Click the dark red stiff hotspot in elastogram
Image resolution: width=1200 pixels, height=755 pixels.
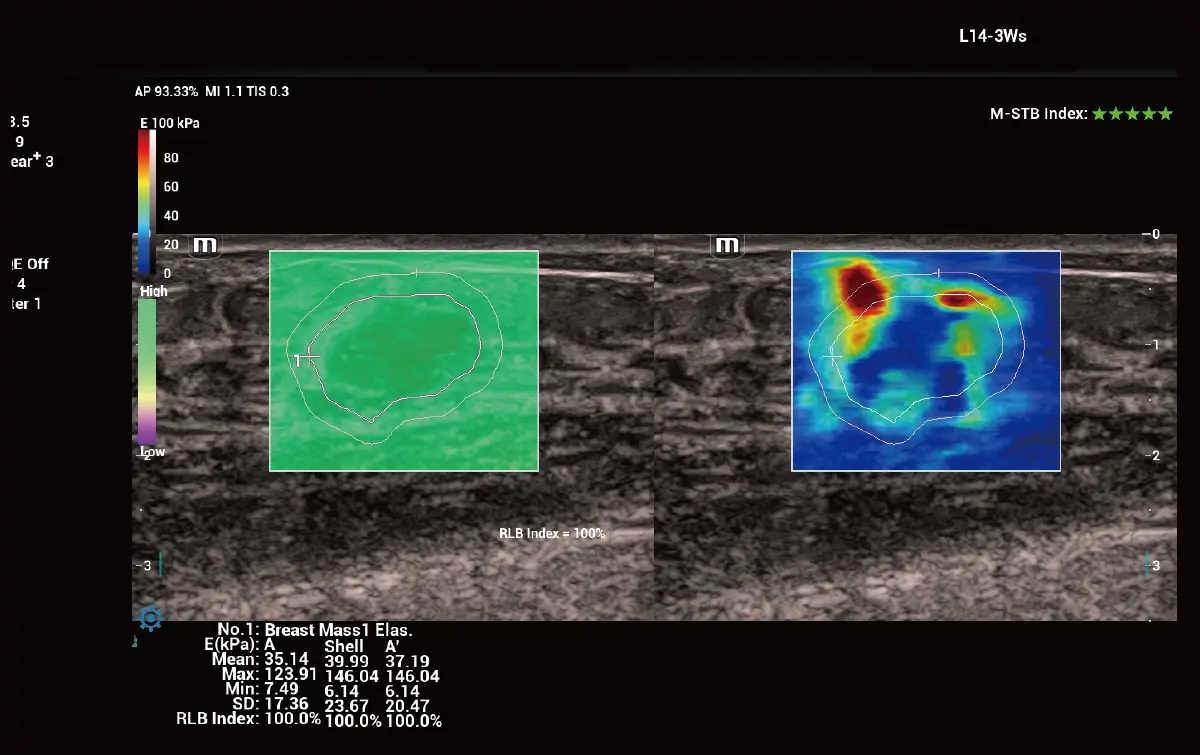pyautogui.click(x=860, y=287)
